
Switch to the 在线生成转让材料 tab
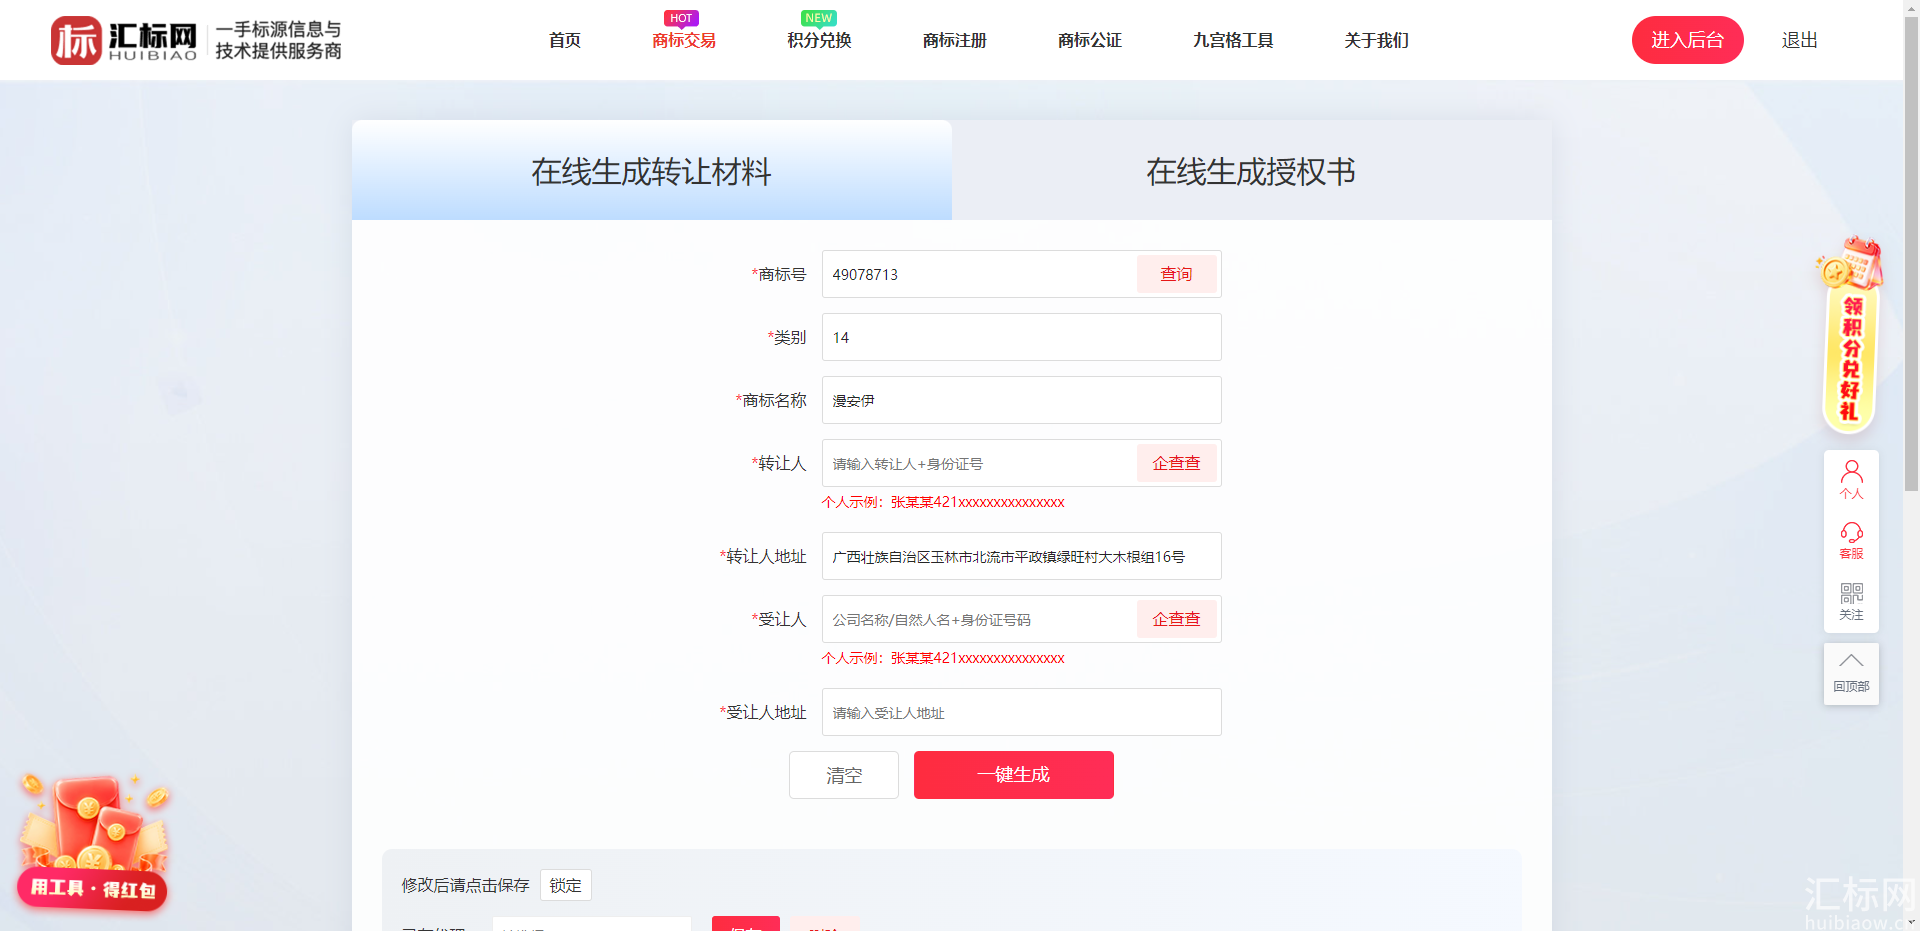652,170
